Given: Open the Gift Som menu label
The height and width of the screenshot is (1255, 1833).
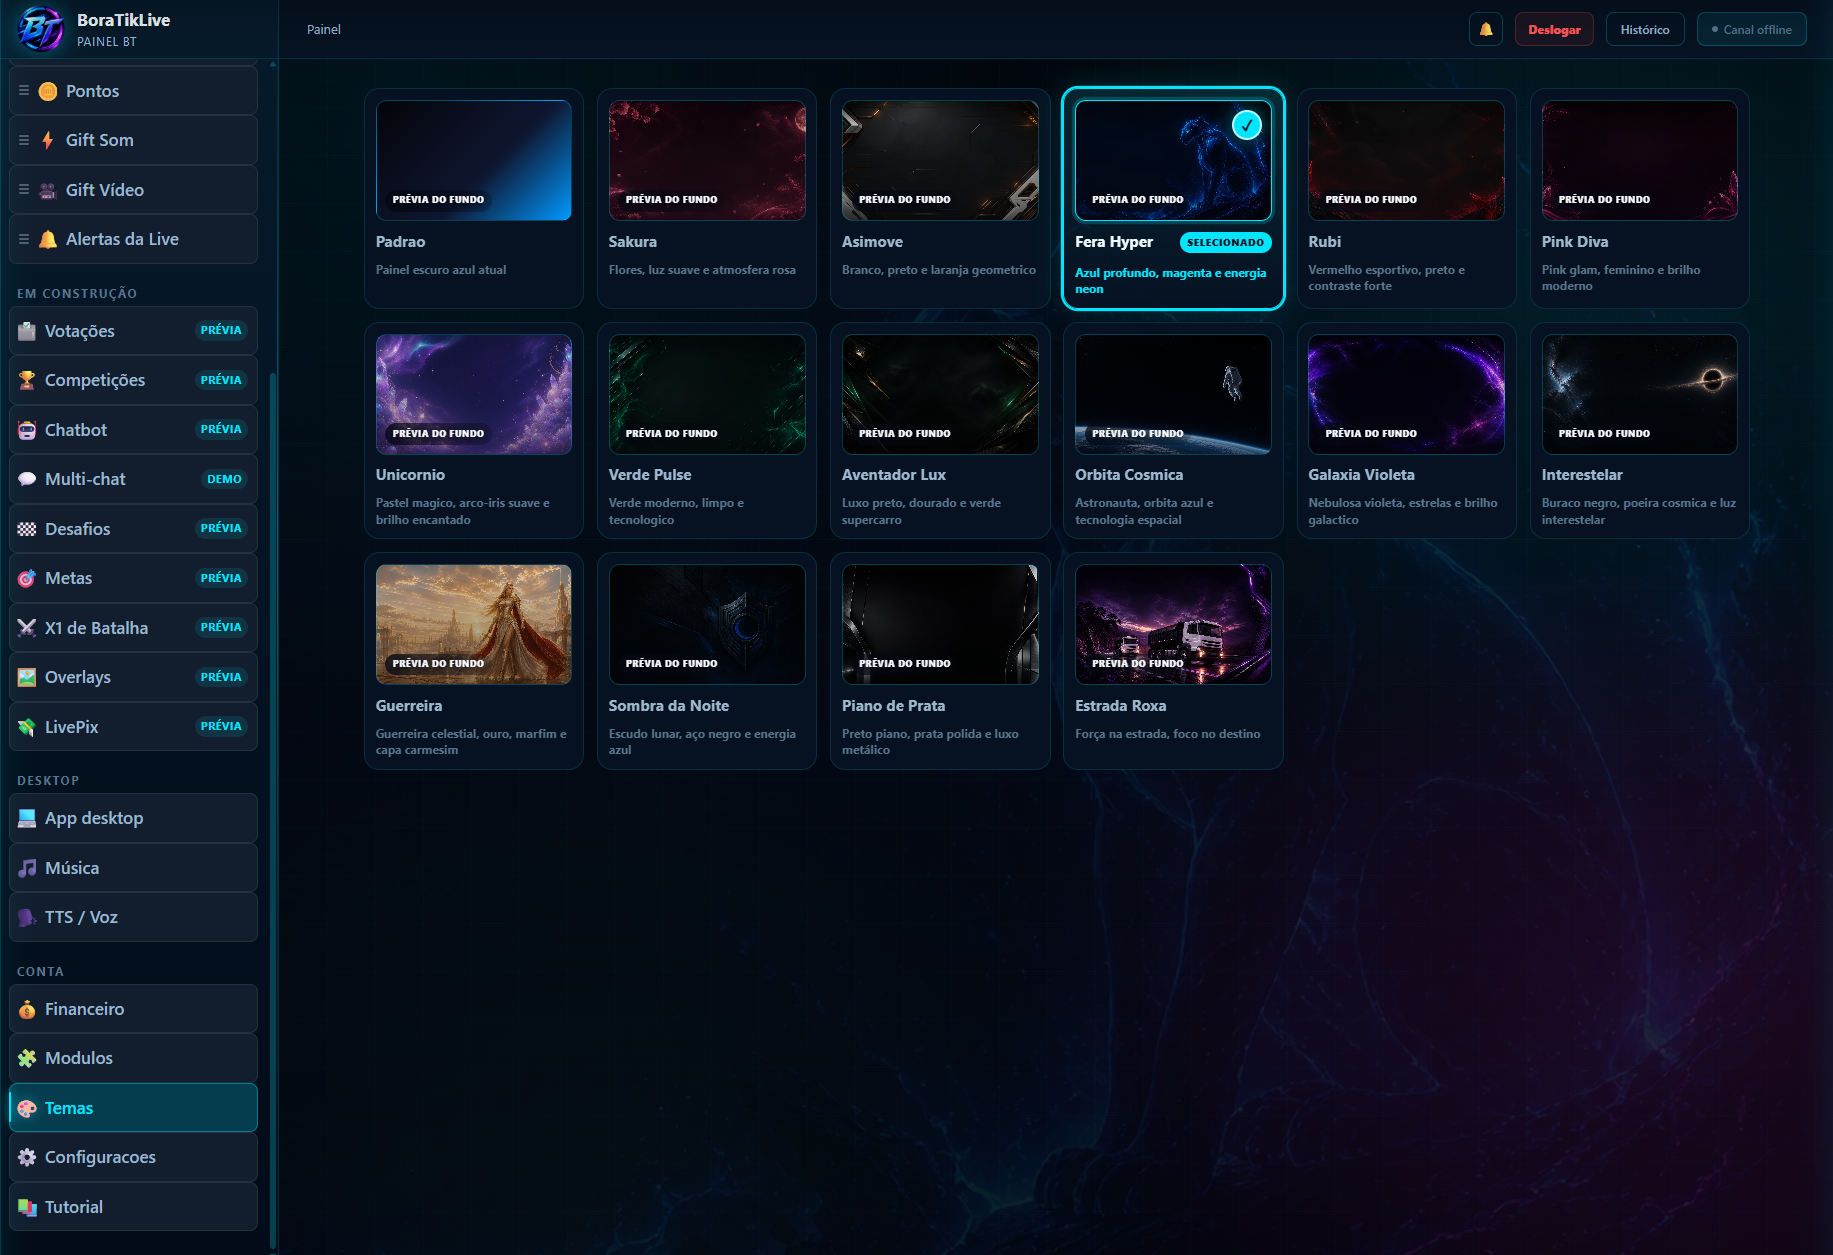Looking at the screenshot, I should 100,140.
